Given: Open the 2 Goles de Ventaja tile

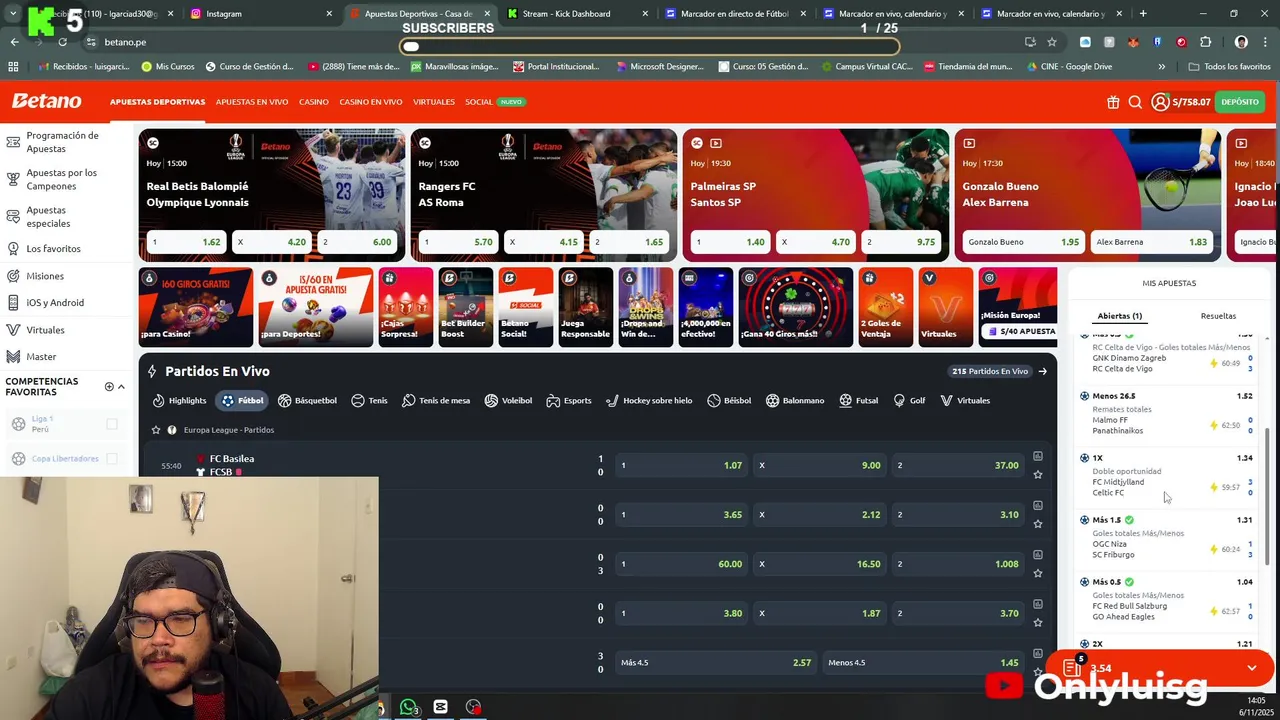Looking at the screenshot, I should pos(886,307).
